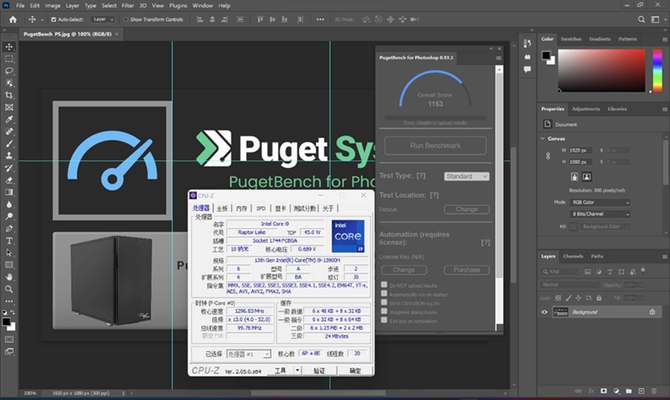Open the Test Type Standard dropdown

[x=467, y=176]
